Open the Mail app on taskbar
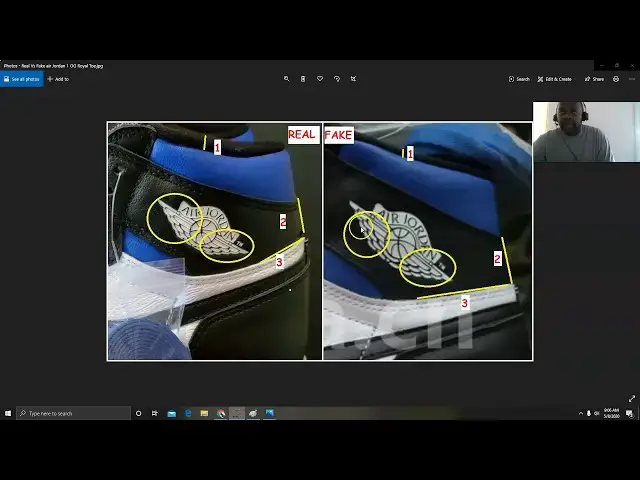 coord(172,413)
